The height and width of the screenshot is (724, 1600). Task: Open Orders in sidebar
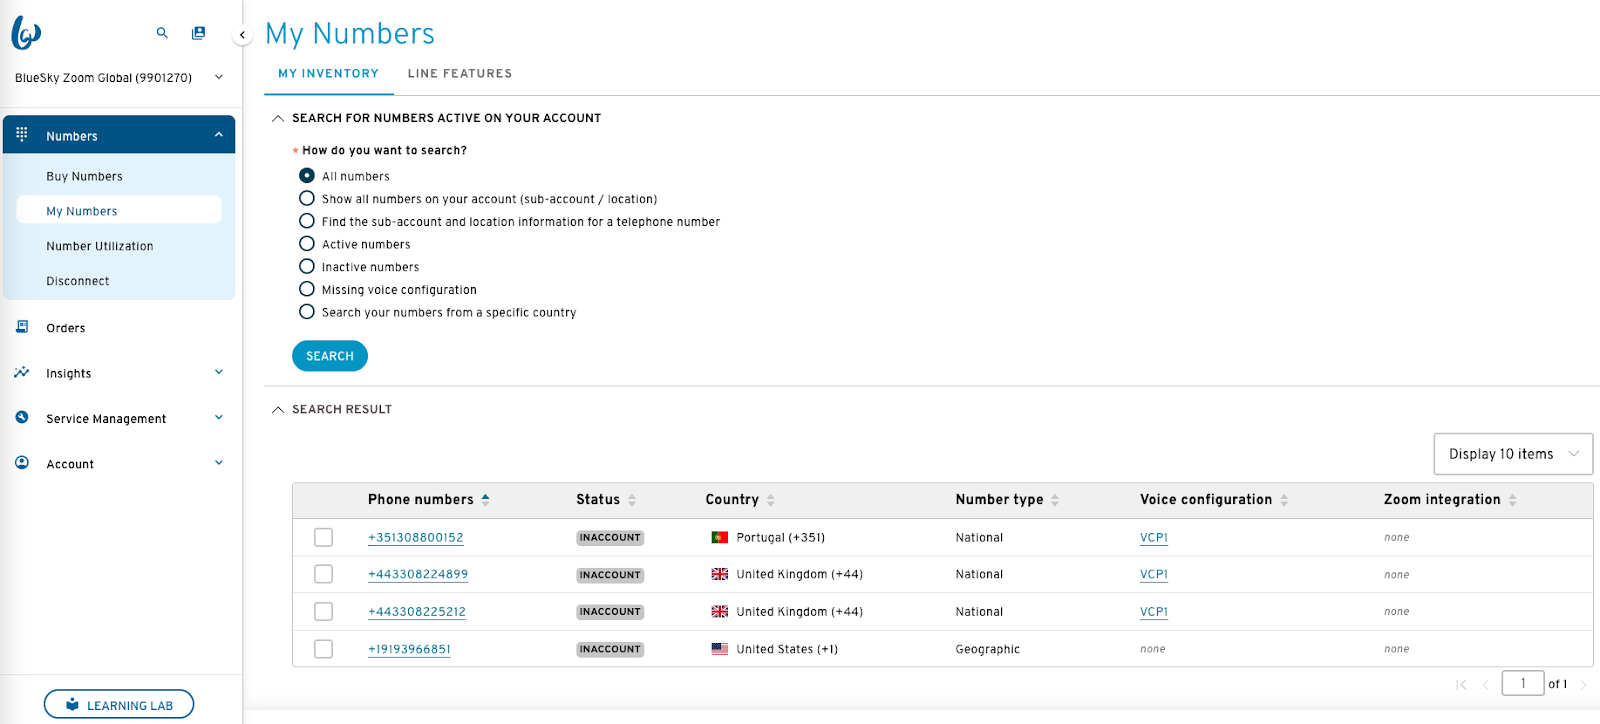point(66,328)
